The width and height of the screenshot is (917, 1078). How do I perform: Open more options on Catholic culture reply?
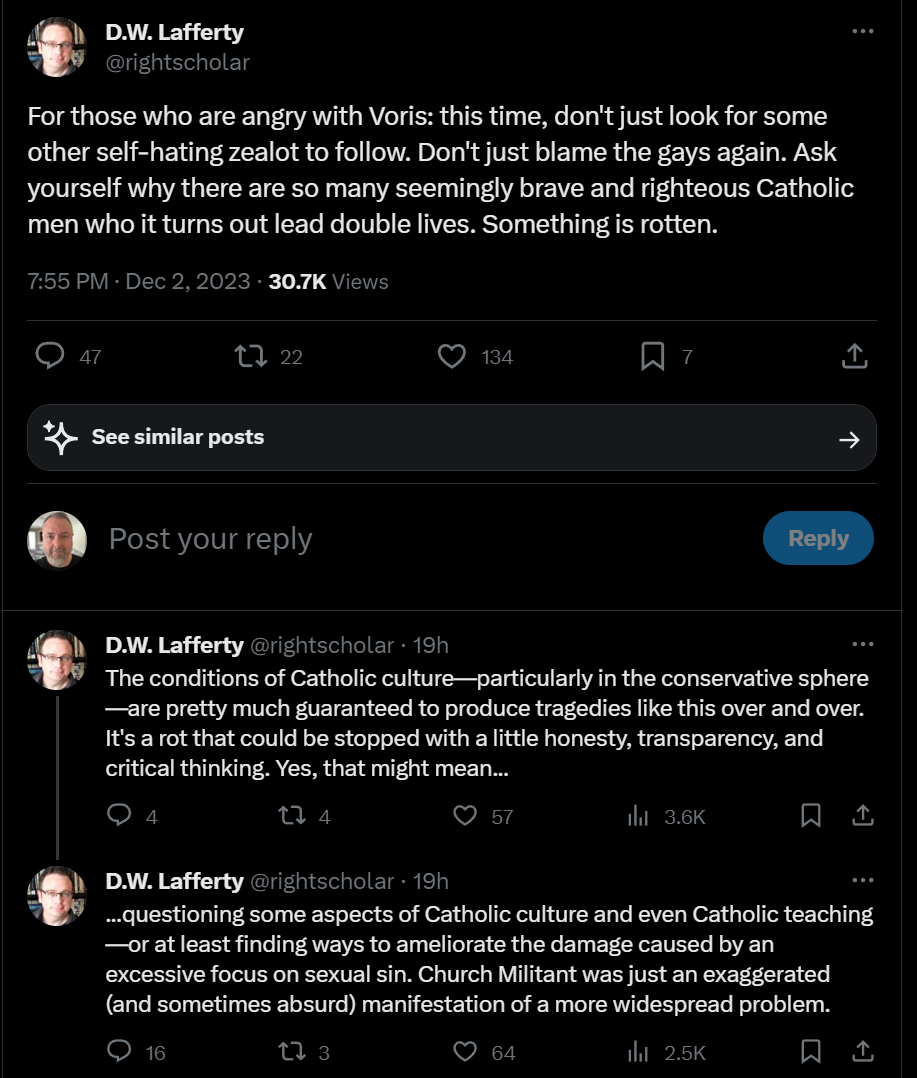pos(862,645)
